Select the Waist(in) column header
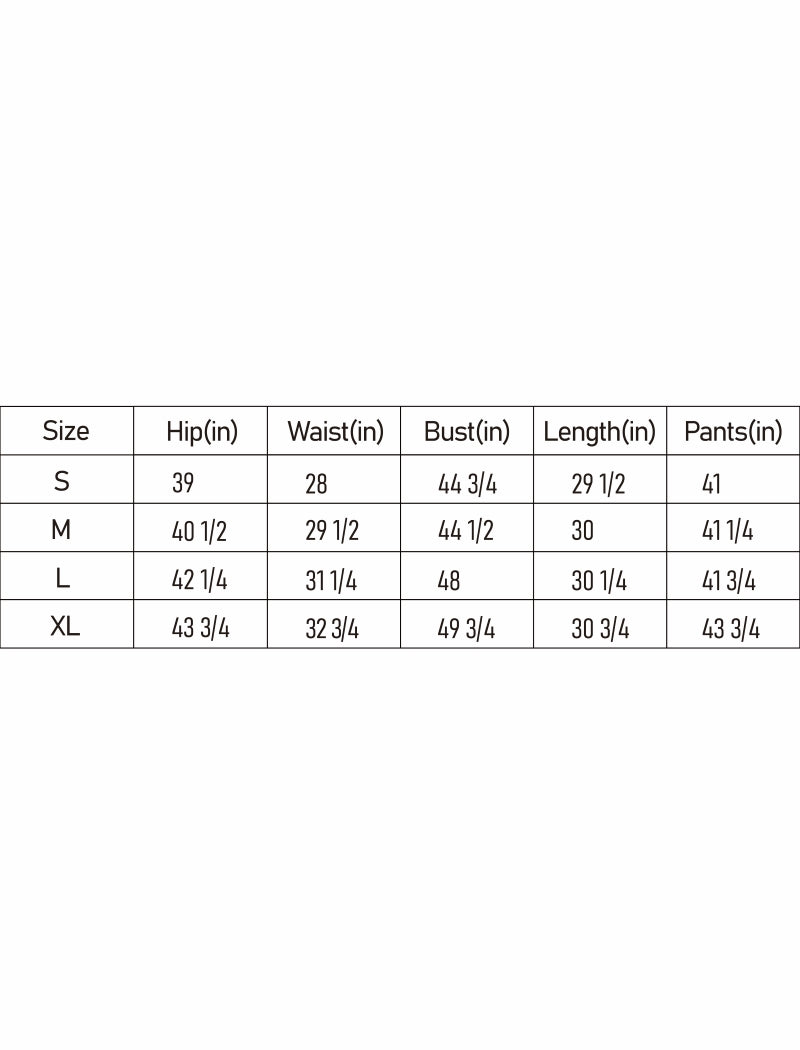This screenshot has width=800, height=1050. point(335,432)
